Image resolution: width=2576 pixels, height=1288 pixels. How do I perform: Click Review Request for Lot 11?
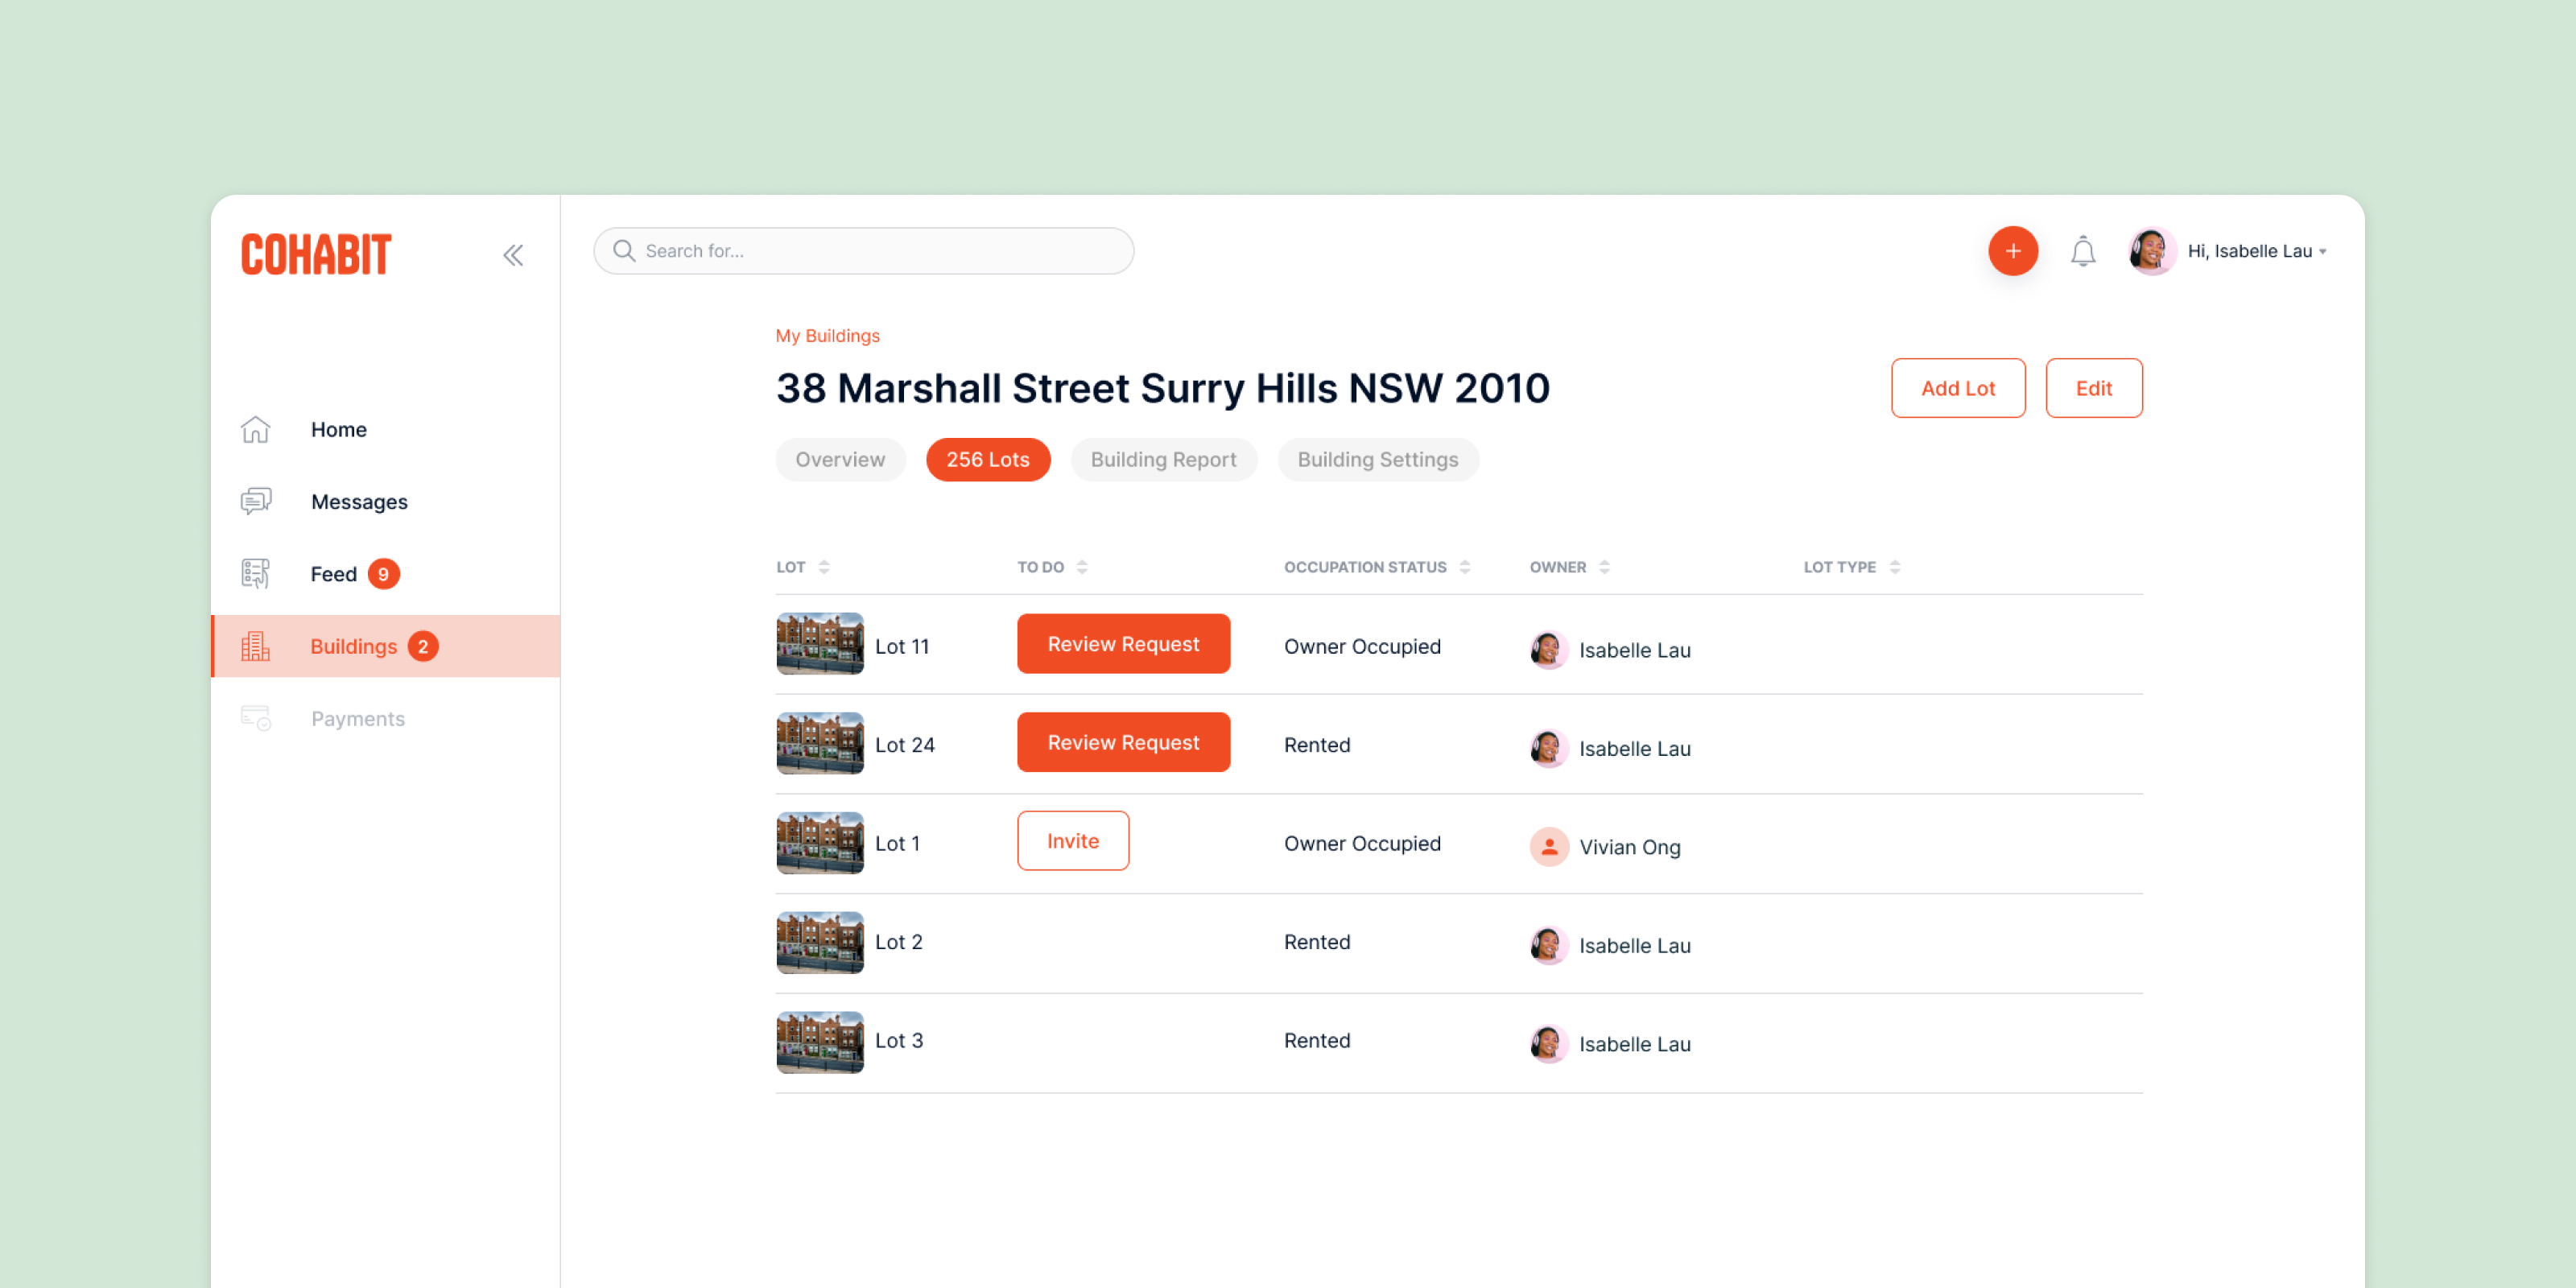point(1123,644)
